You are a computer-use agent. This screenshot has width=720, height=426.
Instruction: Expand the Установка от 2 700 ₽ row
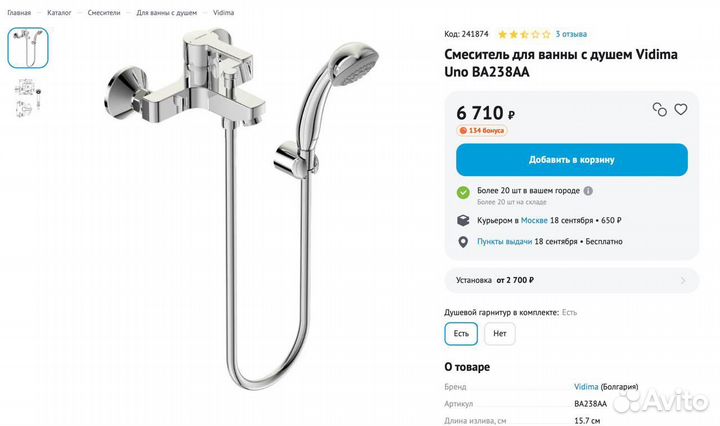pos(571,280)
